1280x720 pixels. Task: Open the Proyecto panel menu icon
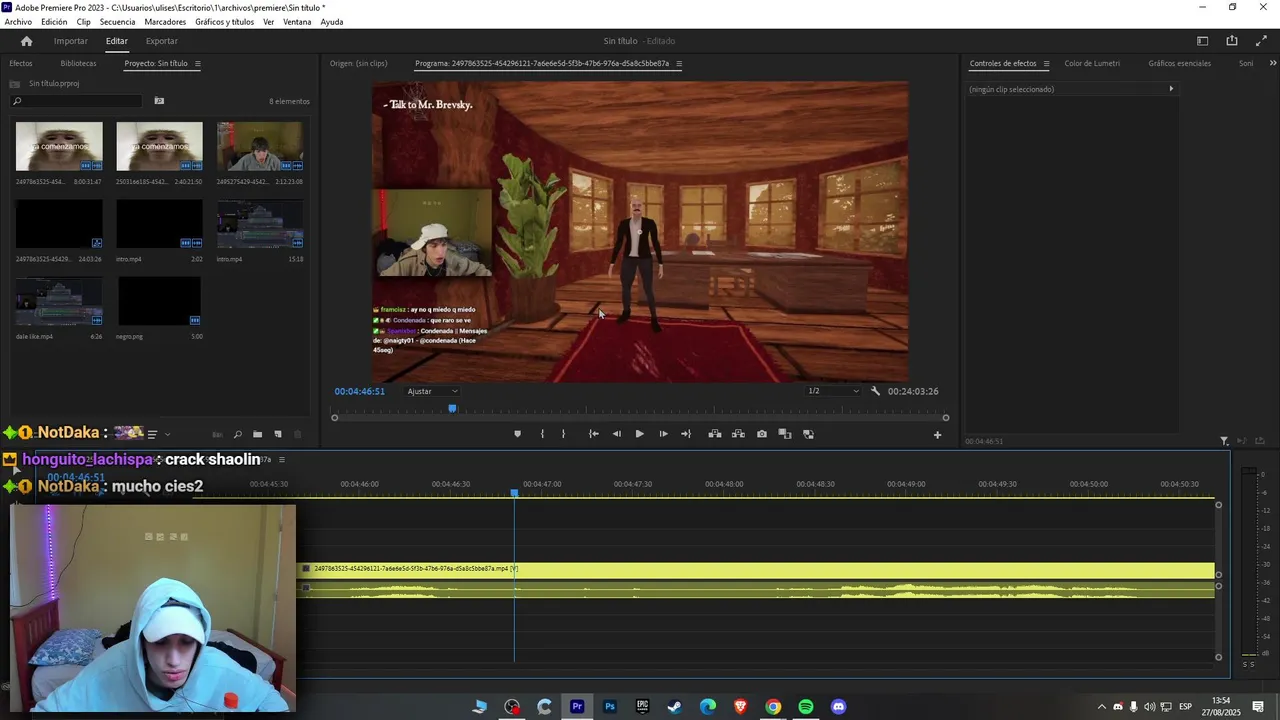coord(197,64)
